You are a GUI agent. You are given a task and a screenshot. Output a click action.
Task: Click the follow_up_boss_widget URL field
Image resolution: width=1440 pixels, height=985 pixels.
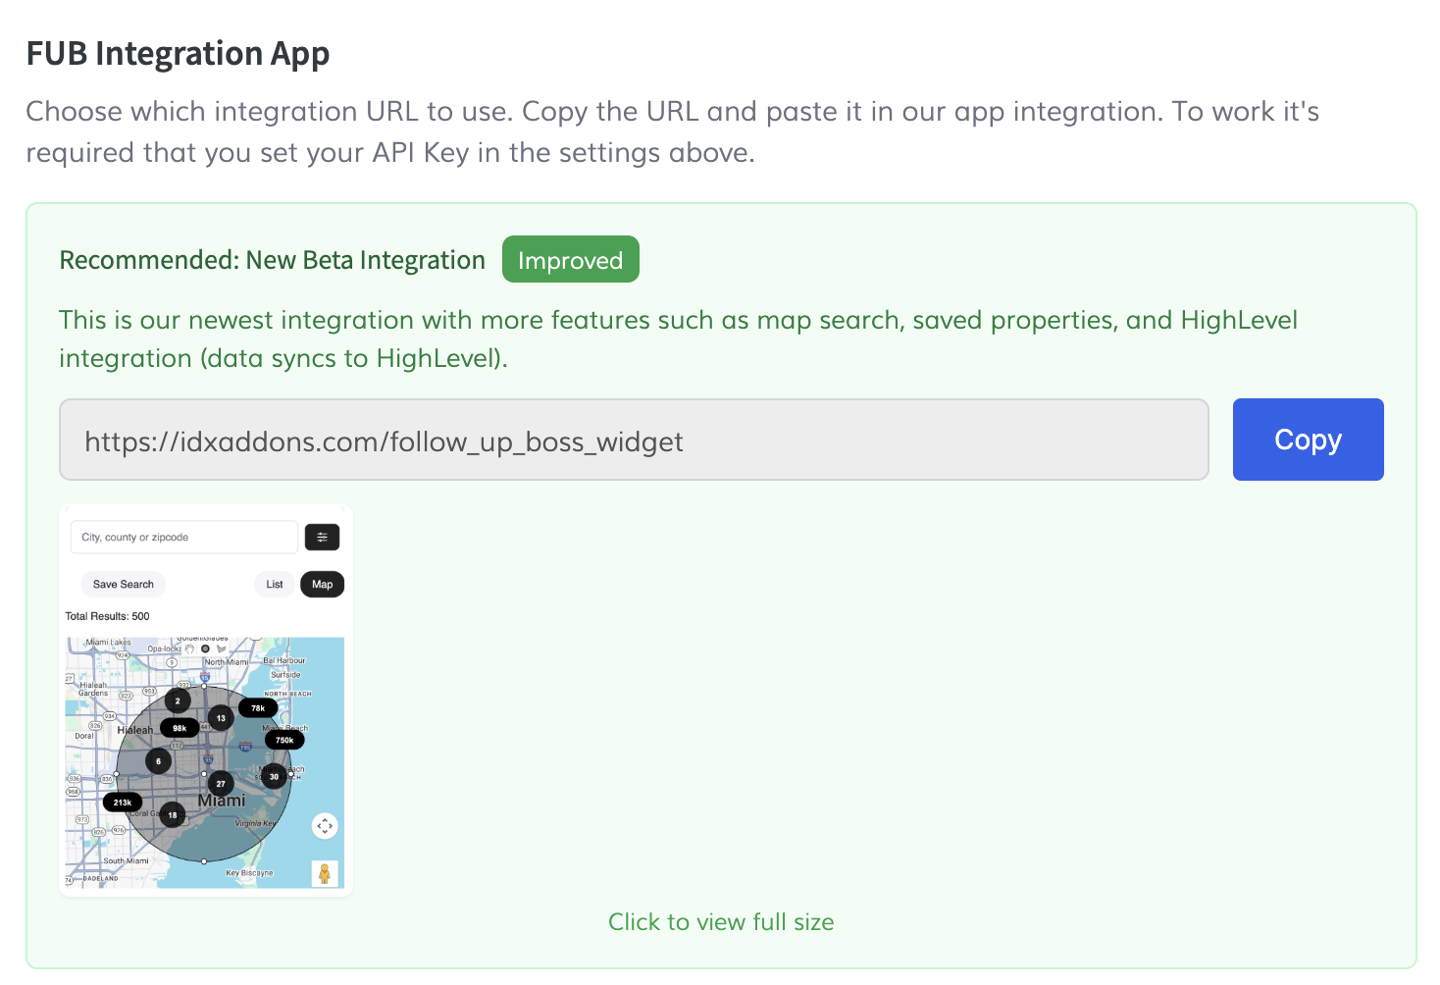[633, 440]
